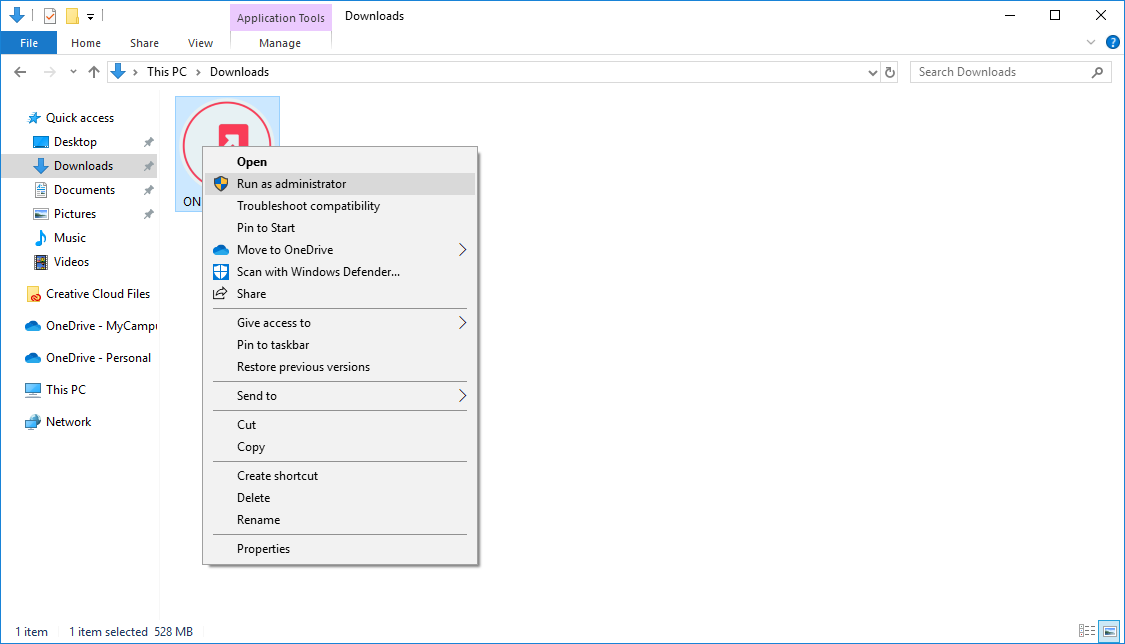This screenshot has width=1125, height=644.
Task: Choose Cut from the context menu
Action: coord(340,425)
